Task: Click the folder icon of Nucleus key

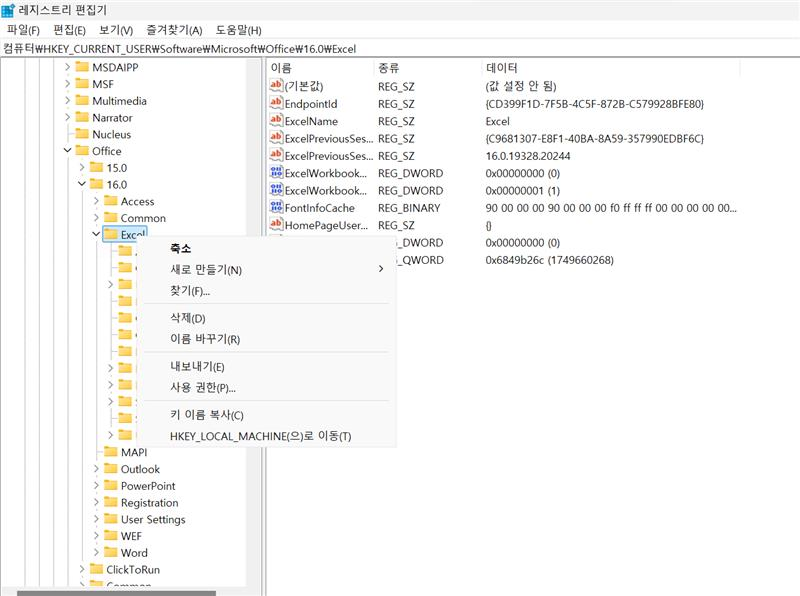Action: coord(82,134)
